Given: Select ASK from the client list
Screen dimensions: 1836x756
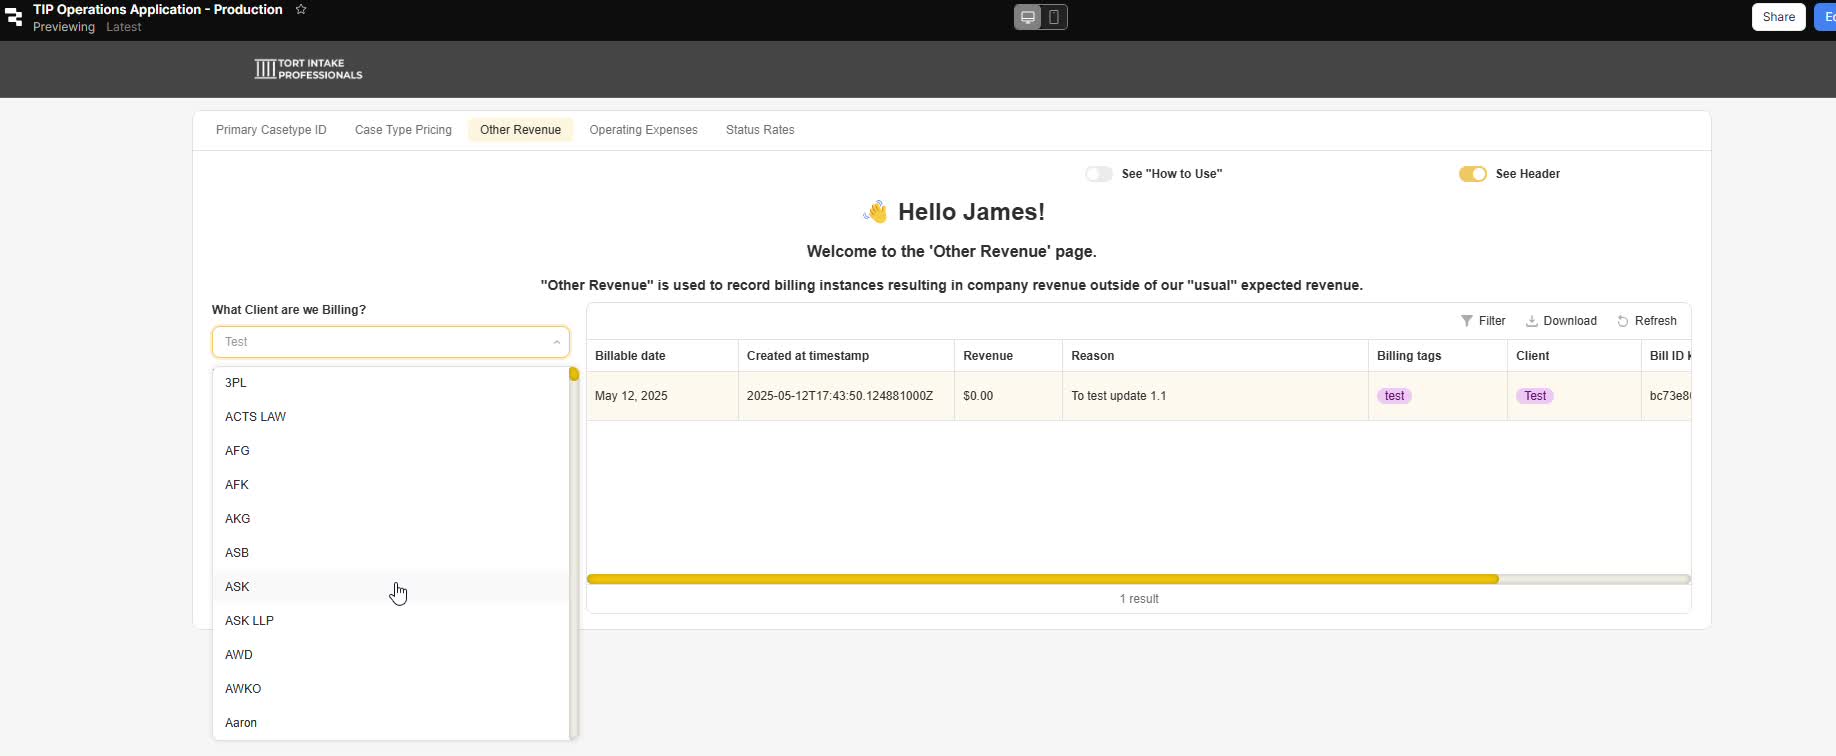Looking at the screenshot, I should pyautogui.click(x=237, y=587).
